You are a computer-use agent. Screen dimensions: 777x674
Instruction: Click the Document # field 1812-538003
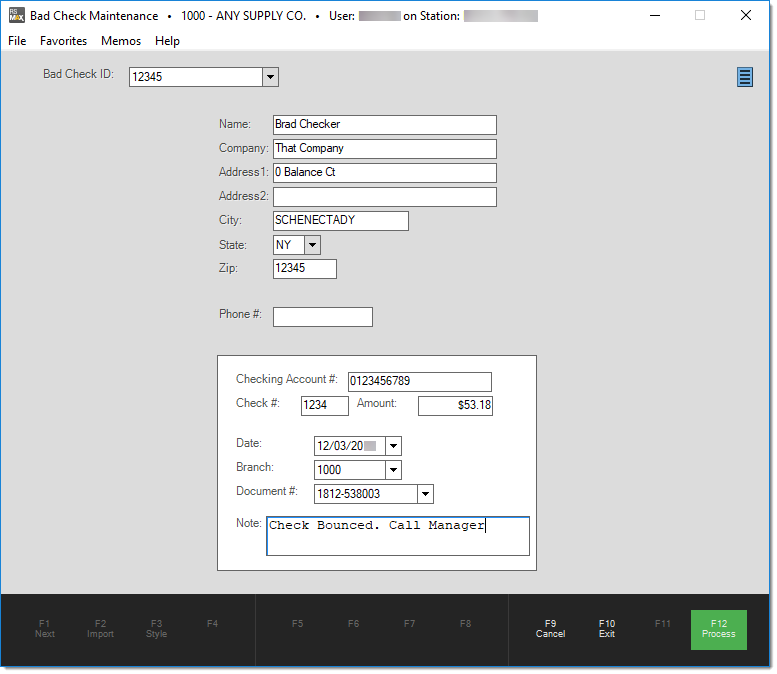367,495
